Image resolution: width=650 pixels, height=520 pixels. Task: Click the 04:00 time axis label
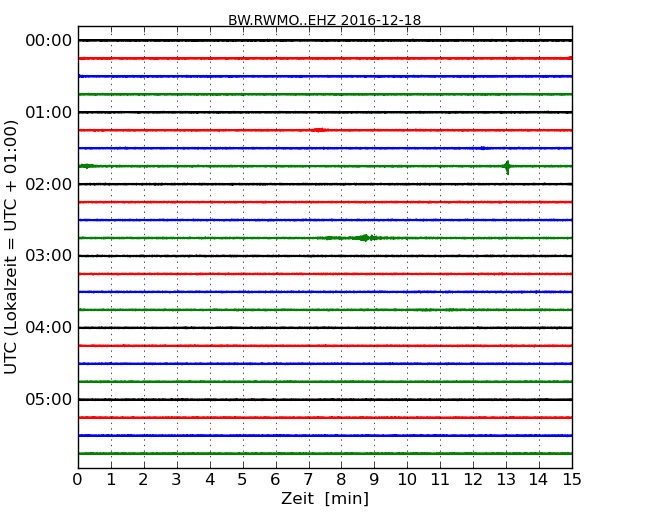click(49, 328)
